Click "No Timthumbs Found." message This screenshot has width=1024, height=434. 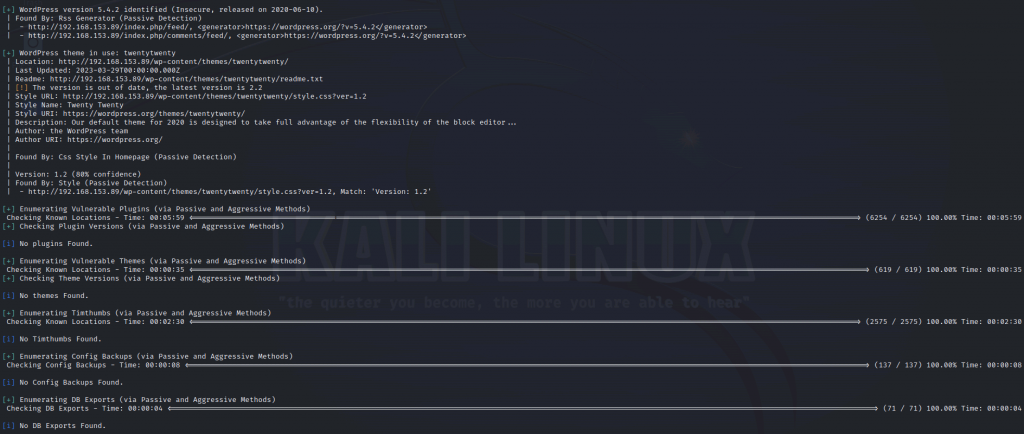(52, 339)
